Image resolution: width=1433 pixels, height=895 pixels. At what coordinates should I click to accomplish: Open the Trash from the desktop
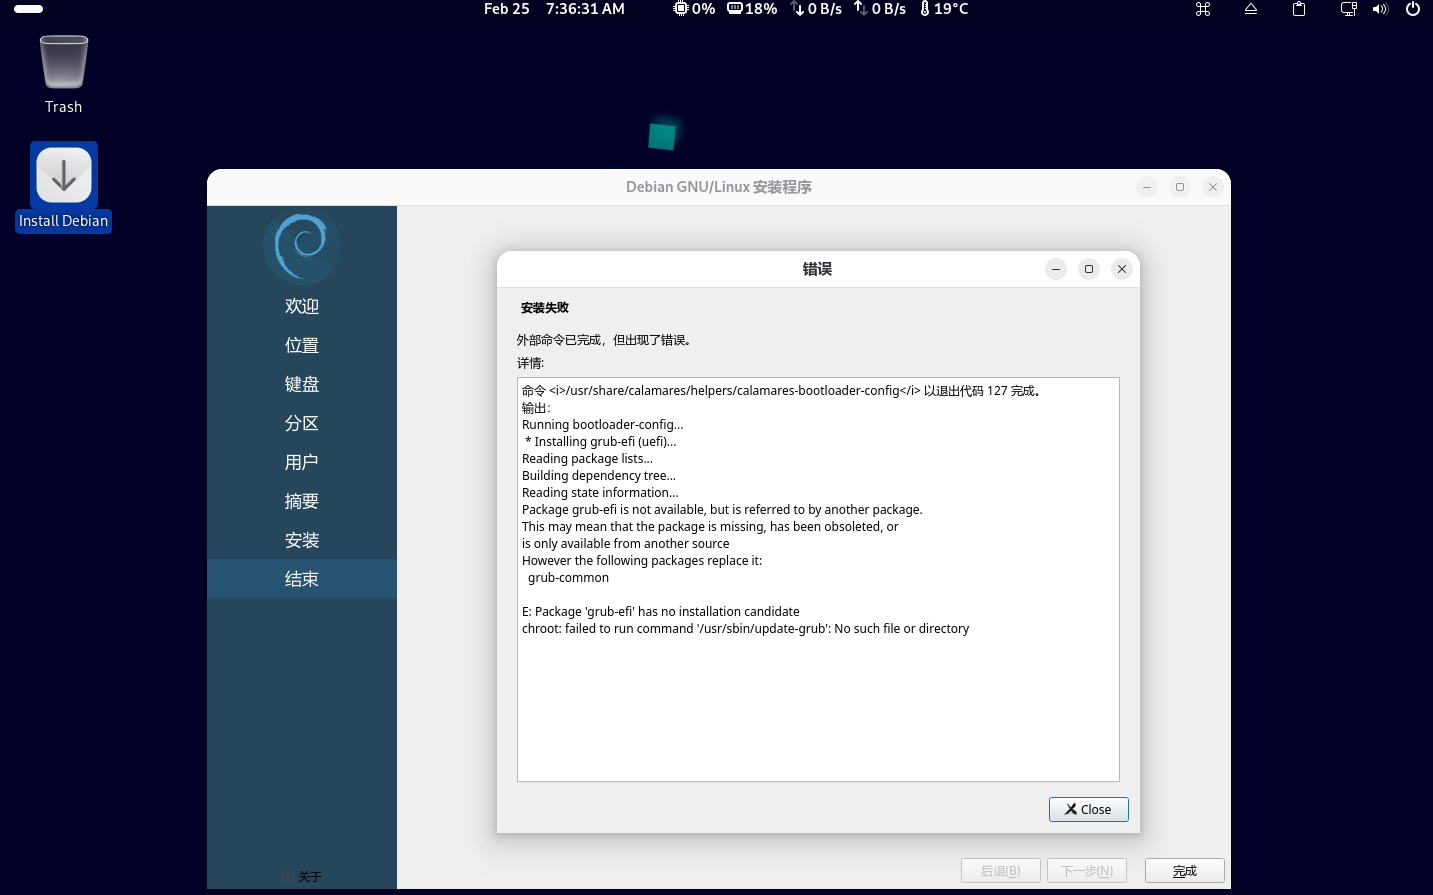point(63,62)
